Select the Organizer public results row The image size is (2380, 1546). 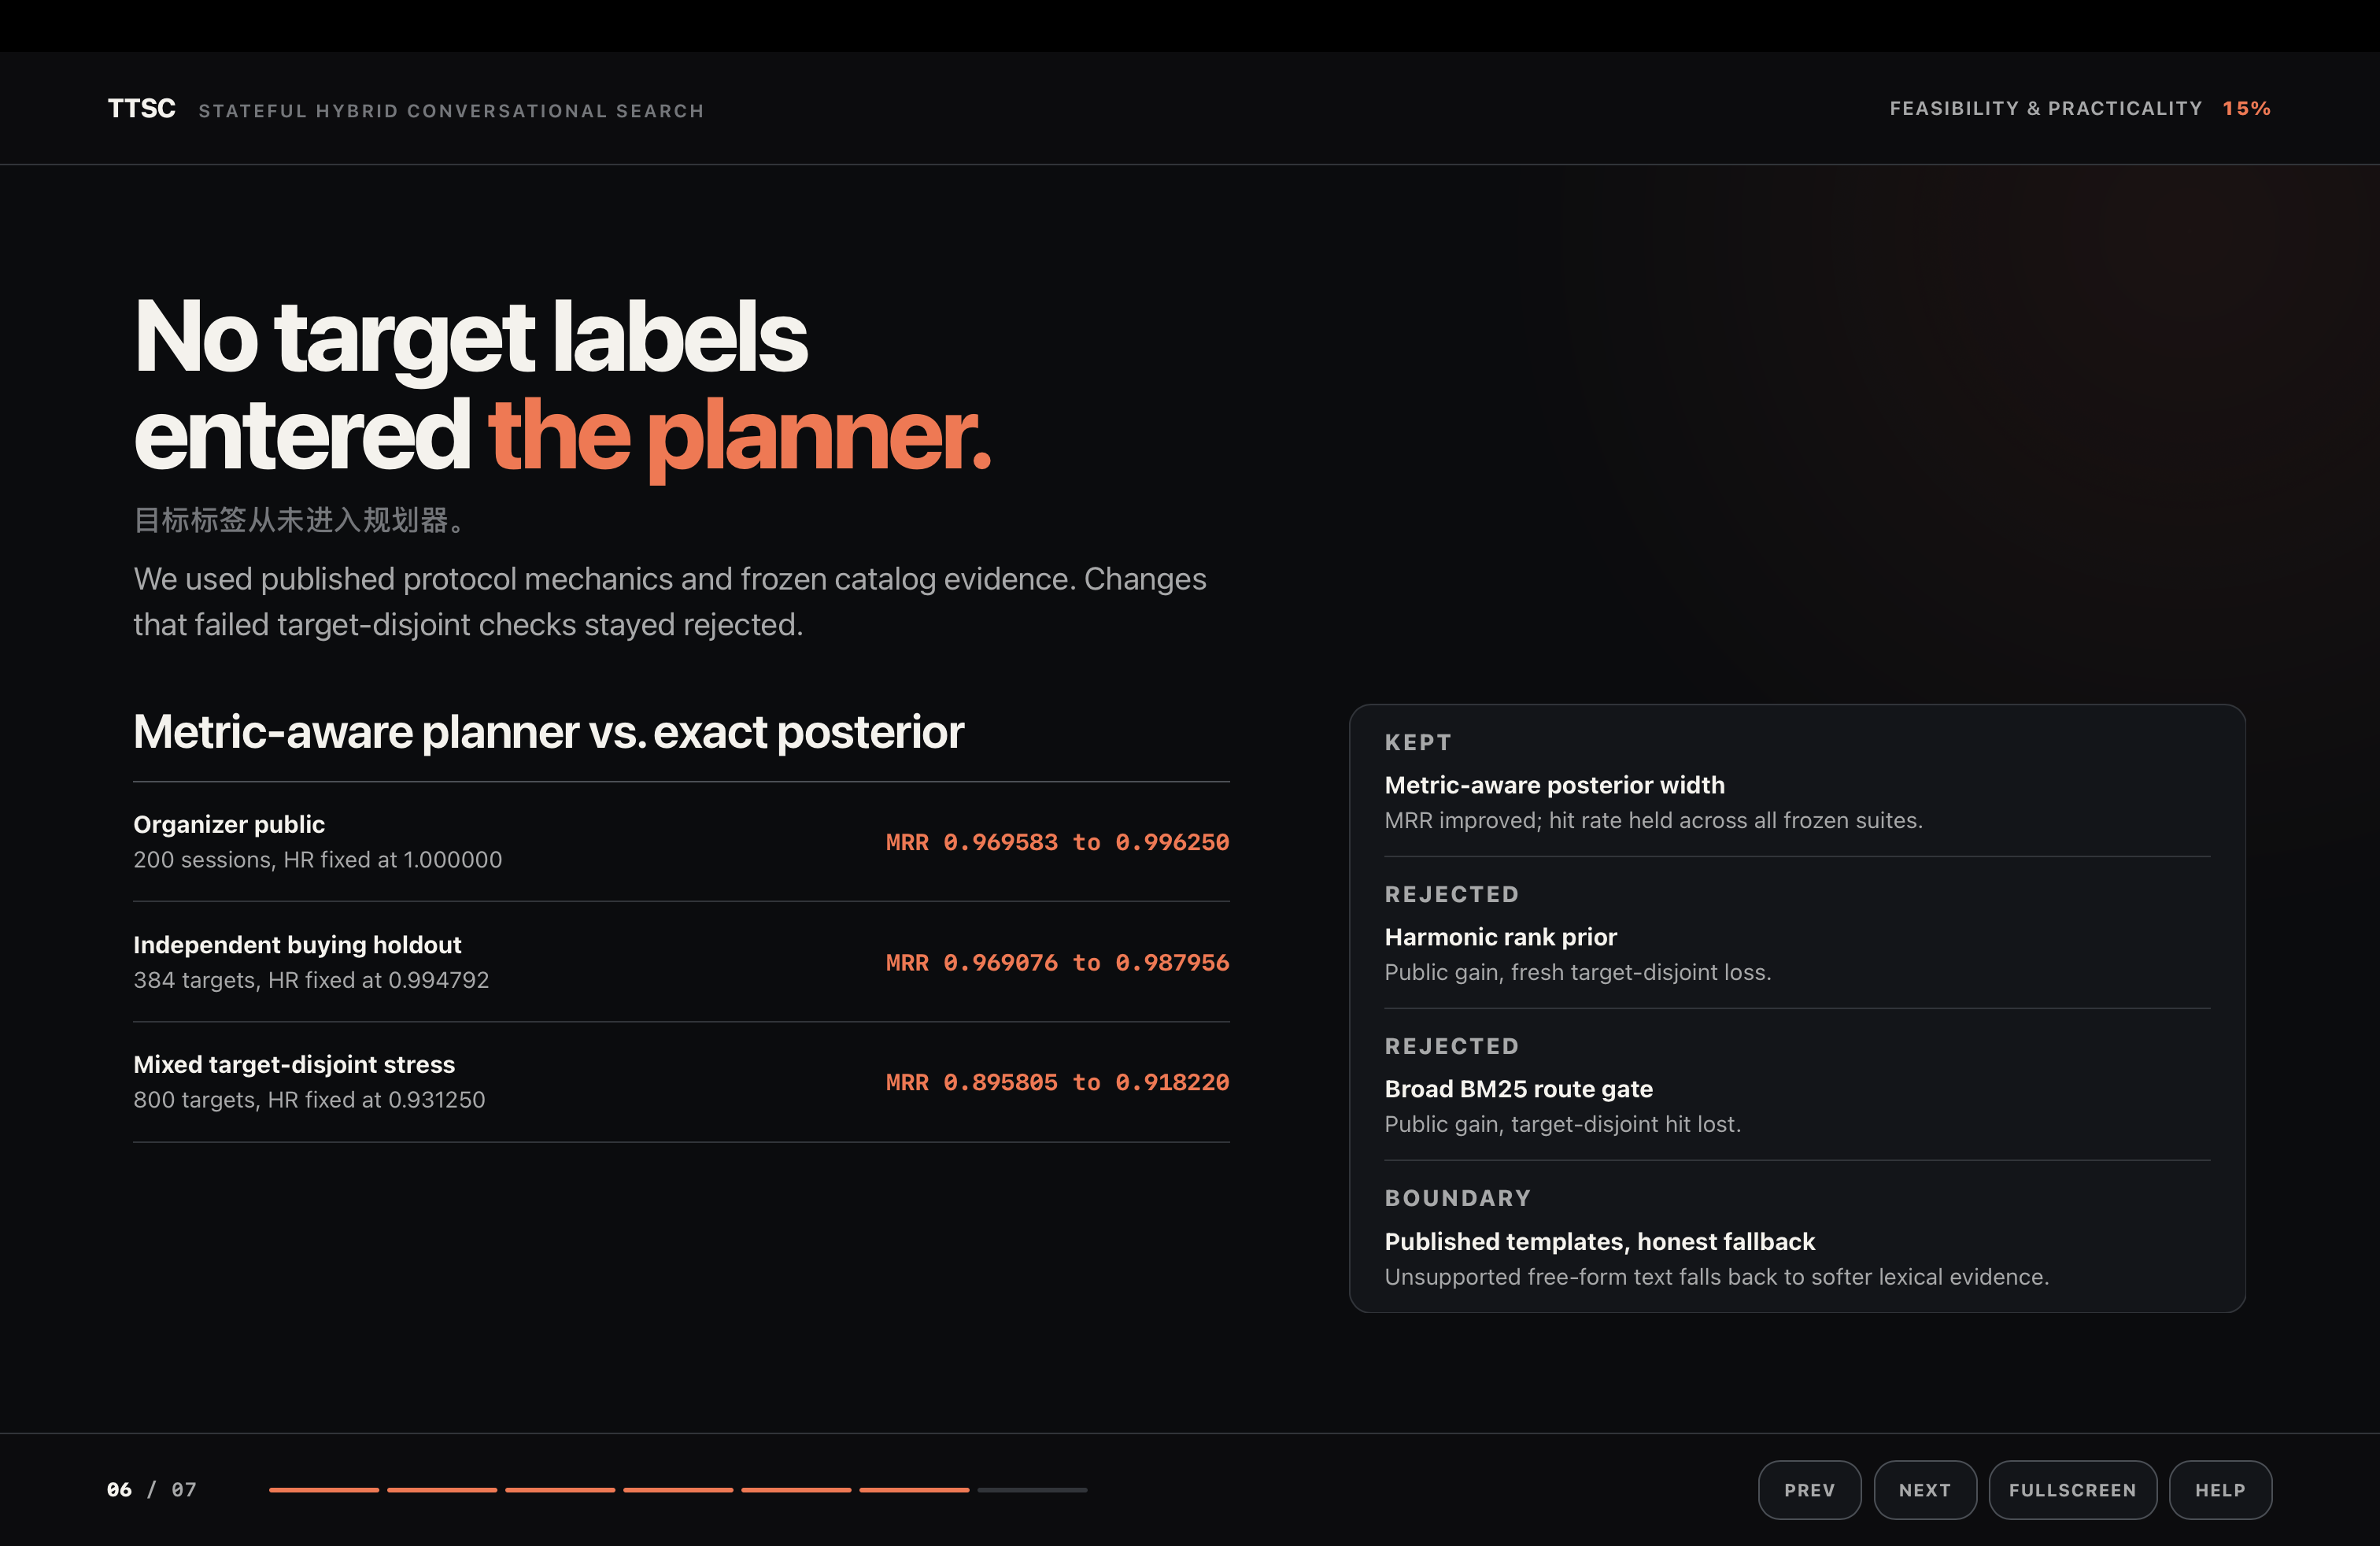(x=681, y=842)
